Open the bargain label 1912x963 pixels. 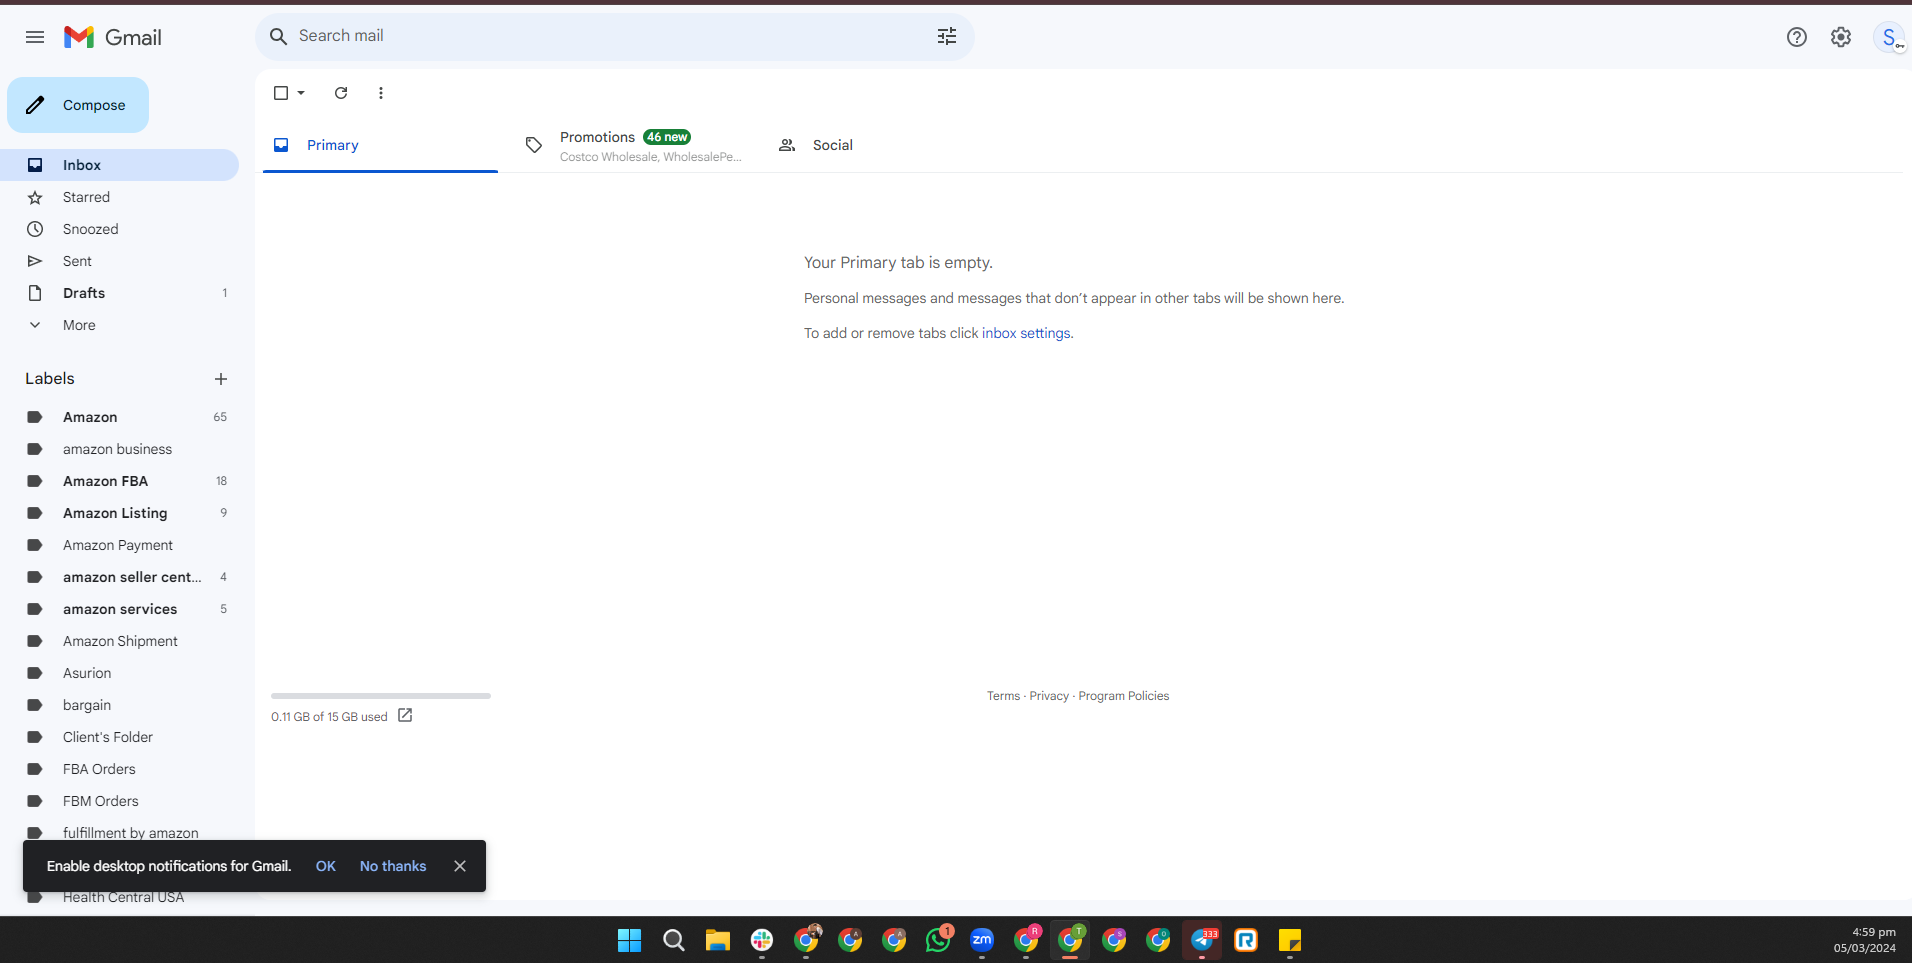(x=119, y=705)
